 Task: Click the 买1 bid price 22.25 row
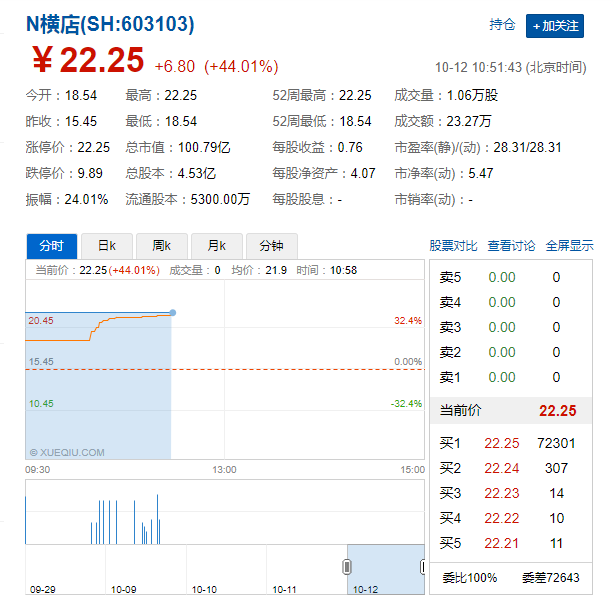point(511,443)
